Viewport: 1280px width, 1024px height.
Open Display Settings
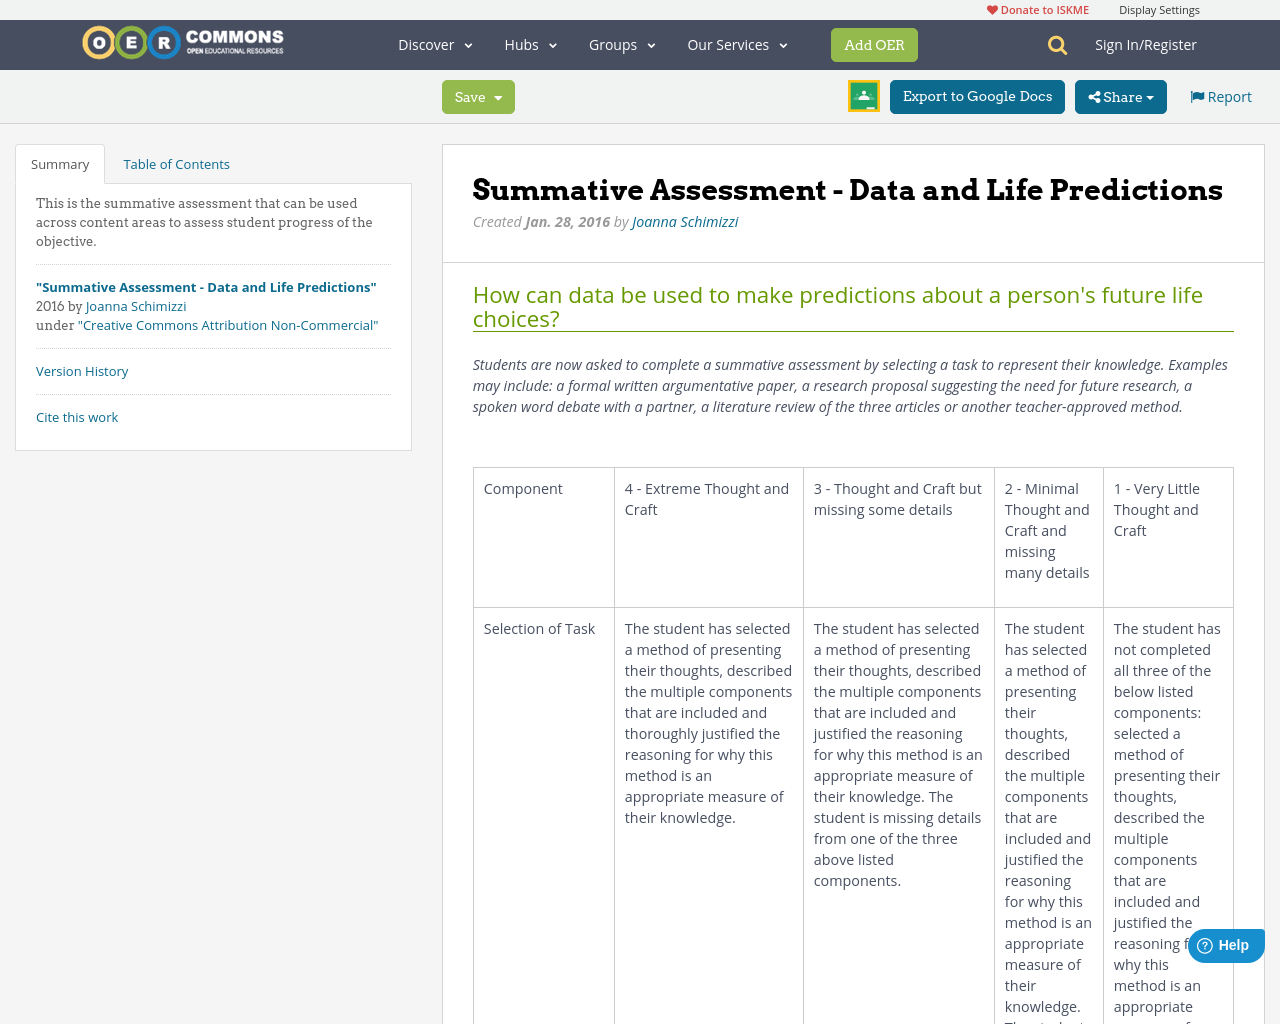[1159, 8]
